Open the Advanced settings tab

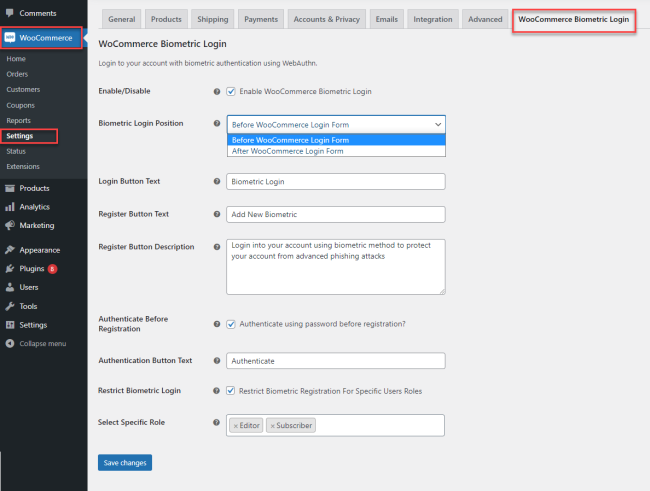pyautogui.click(x=485, y=19)
